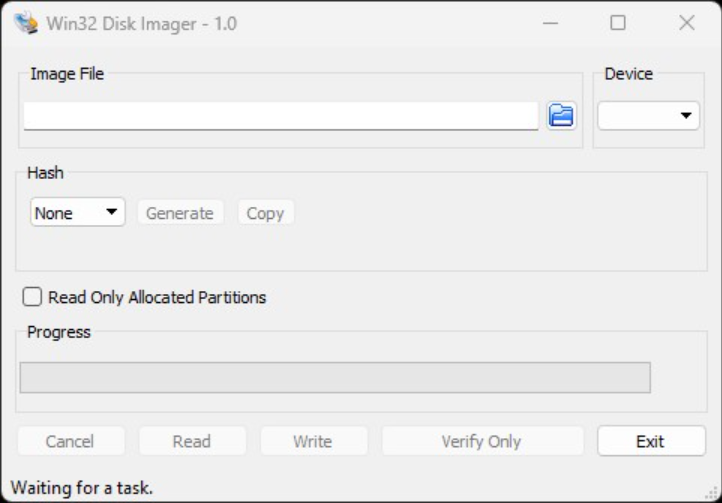This screenshot has width=722, height=503.
Task: Select the Verify Only button
Action: point(481,441)
